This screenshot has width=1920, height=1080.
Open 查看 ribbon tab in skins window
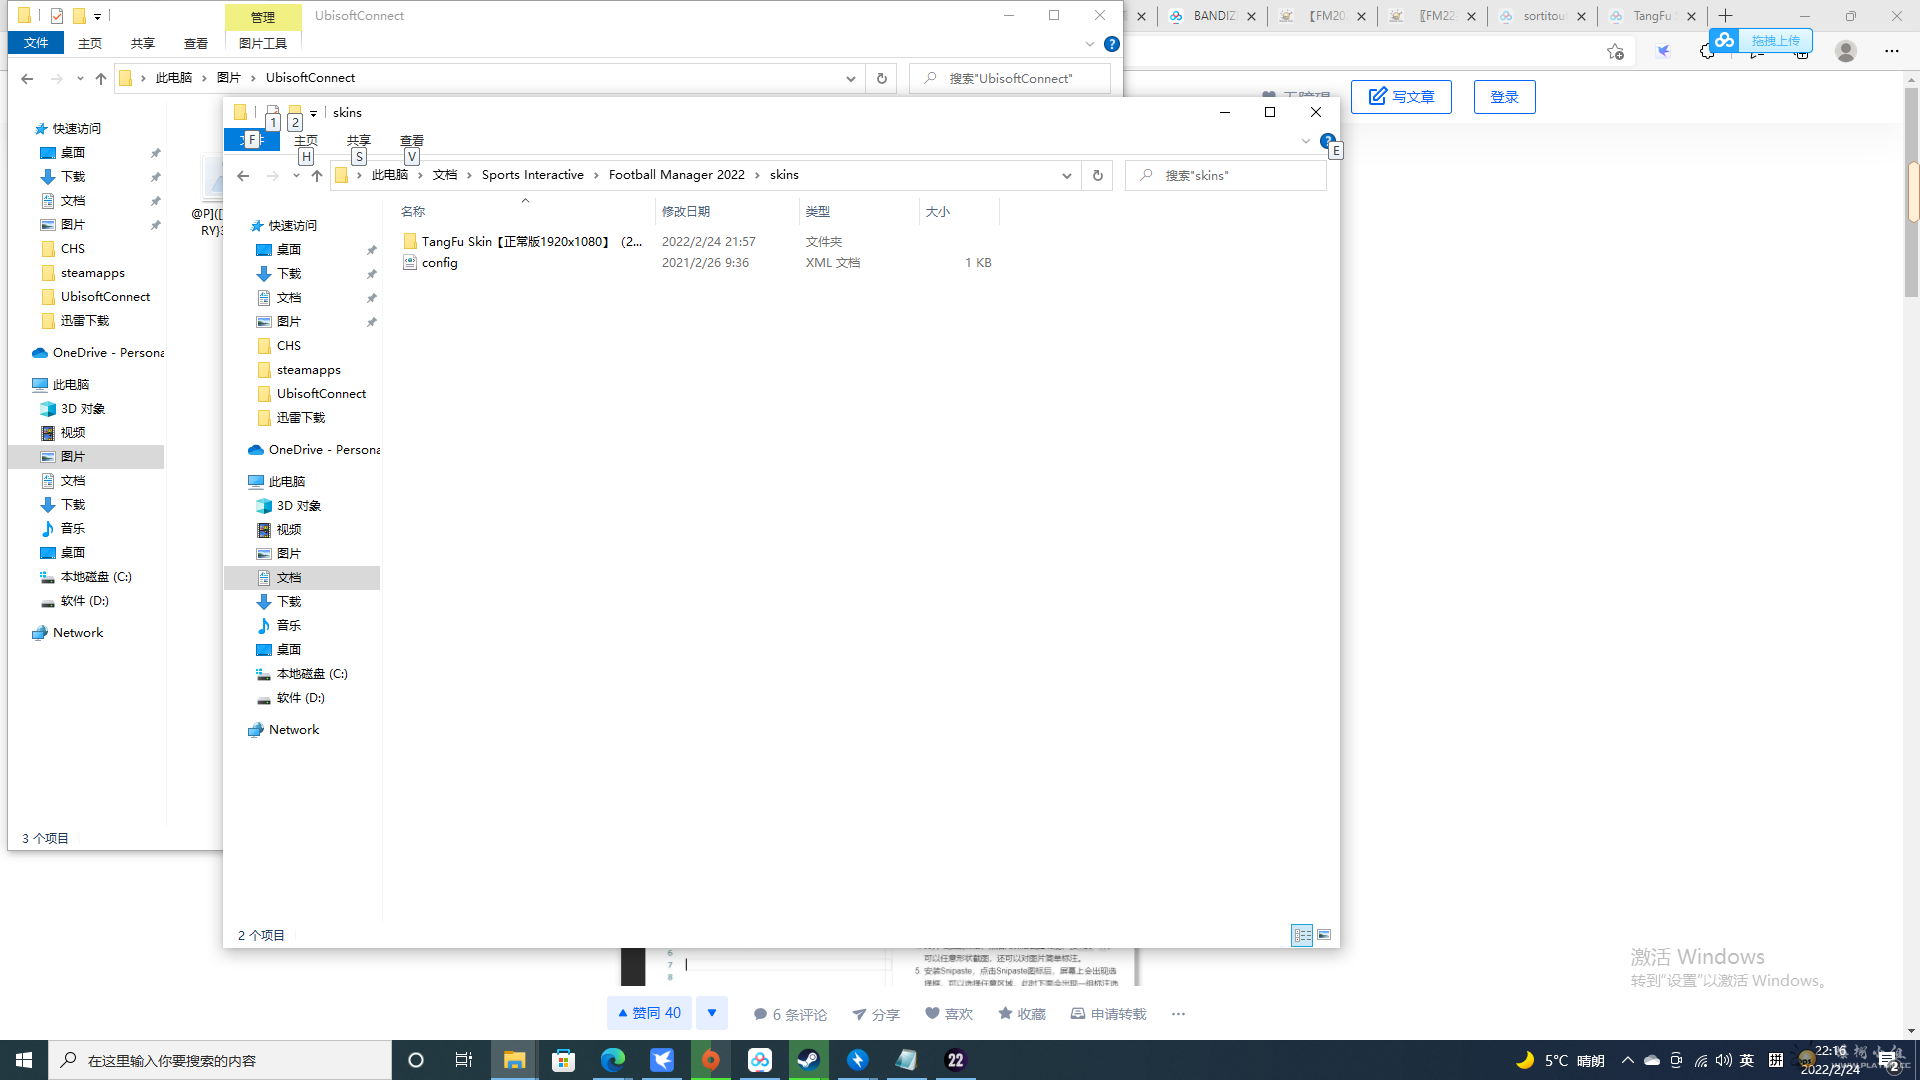[412, 141]
